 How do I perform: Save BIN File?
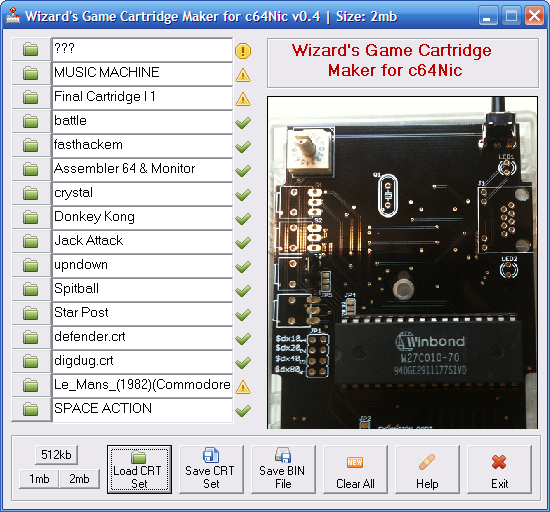point(283,470)
